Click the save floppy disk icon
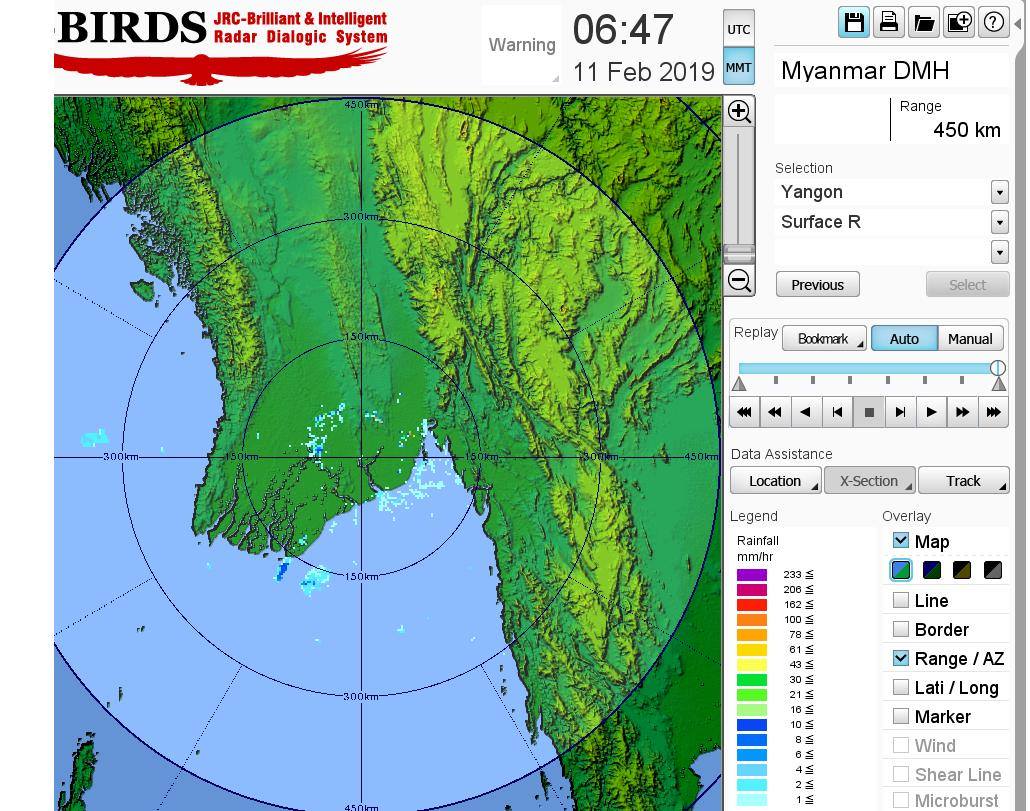The height and width of the screenshot is (811, 1030). tap(854, 22)
